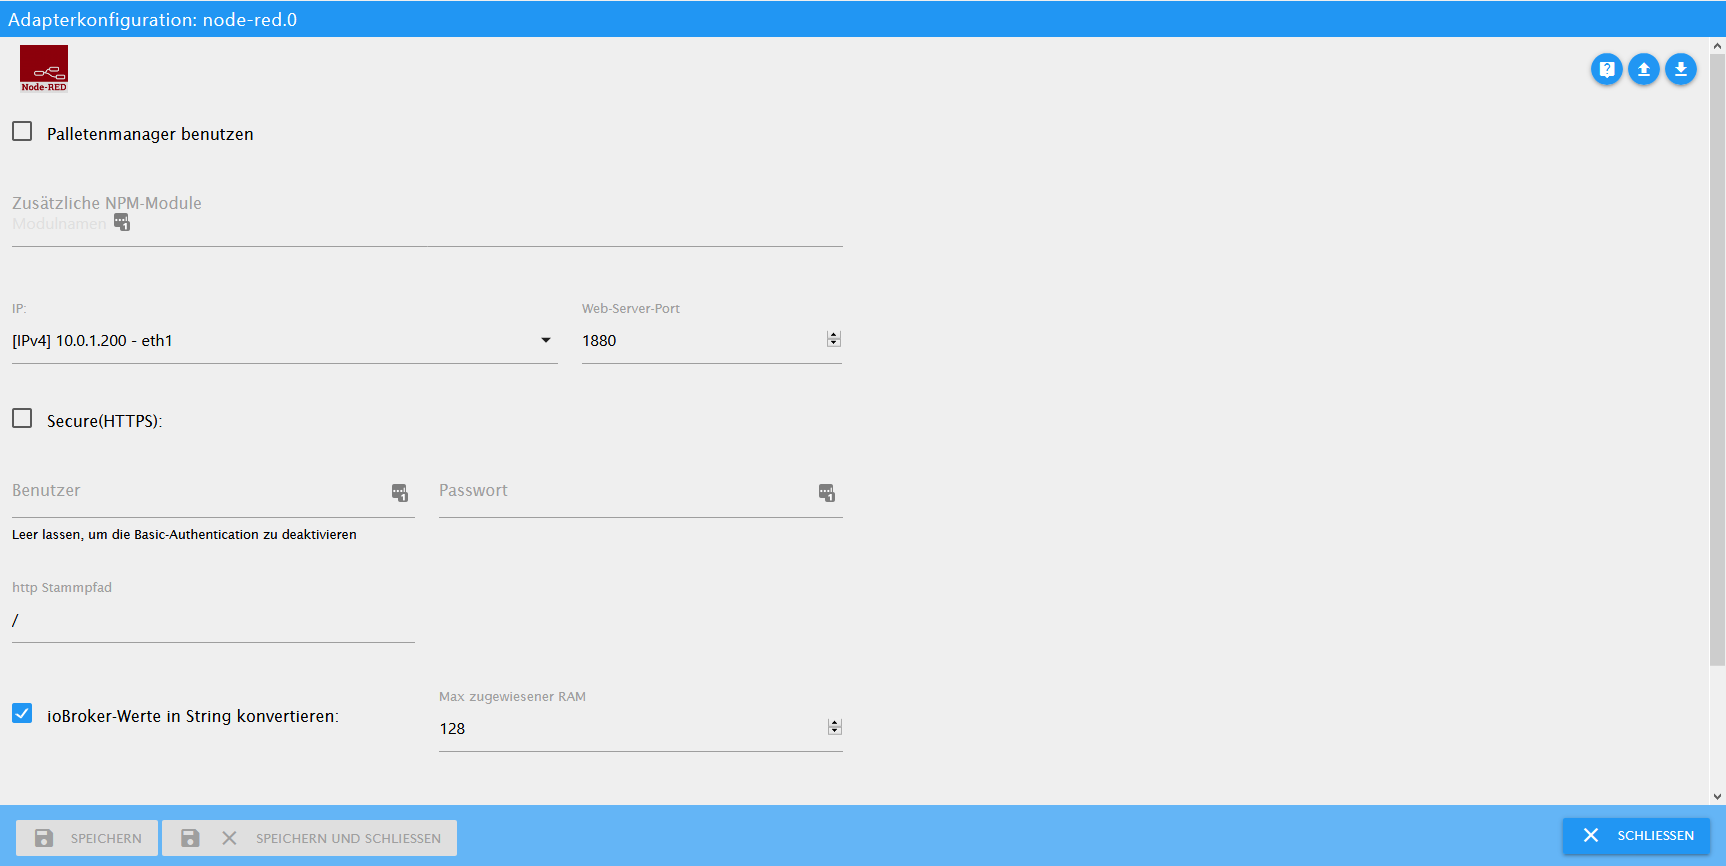Screen dimensions: 1726x866
Task: Click the Basic-Authentication hint text
Action: coord(184,535)
